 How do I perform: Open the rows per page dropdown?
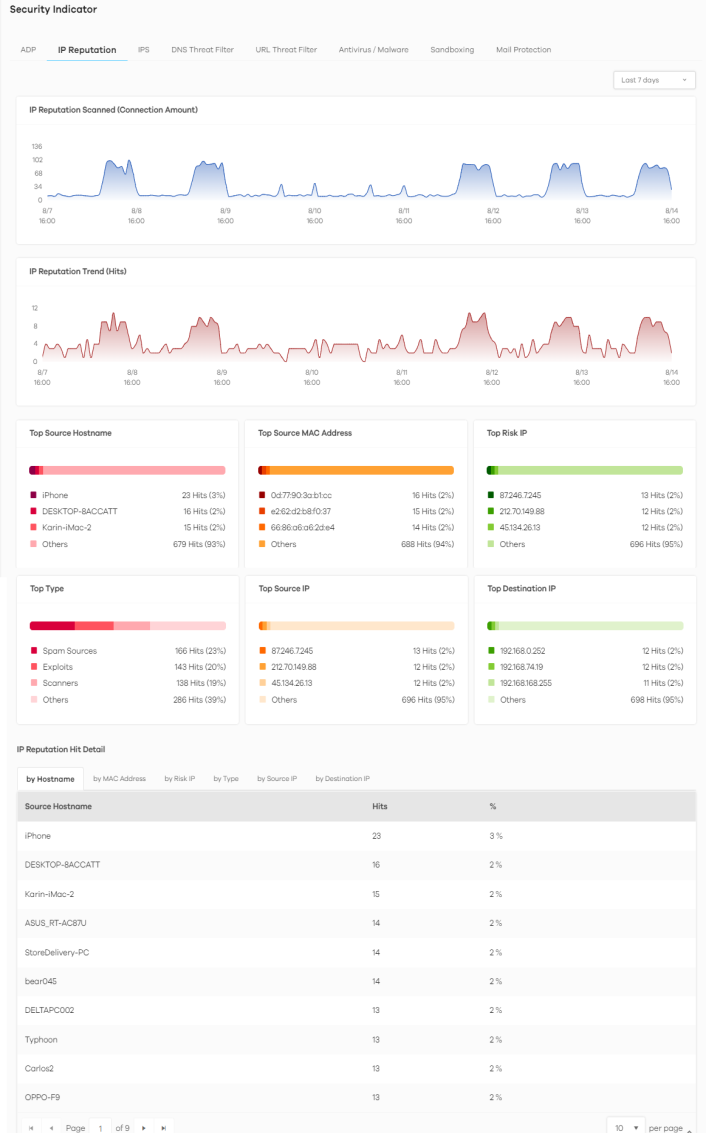pyautogui.click(x=626, y=1127)
